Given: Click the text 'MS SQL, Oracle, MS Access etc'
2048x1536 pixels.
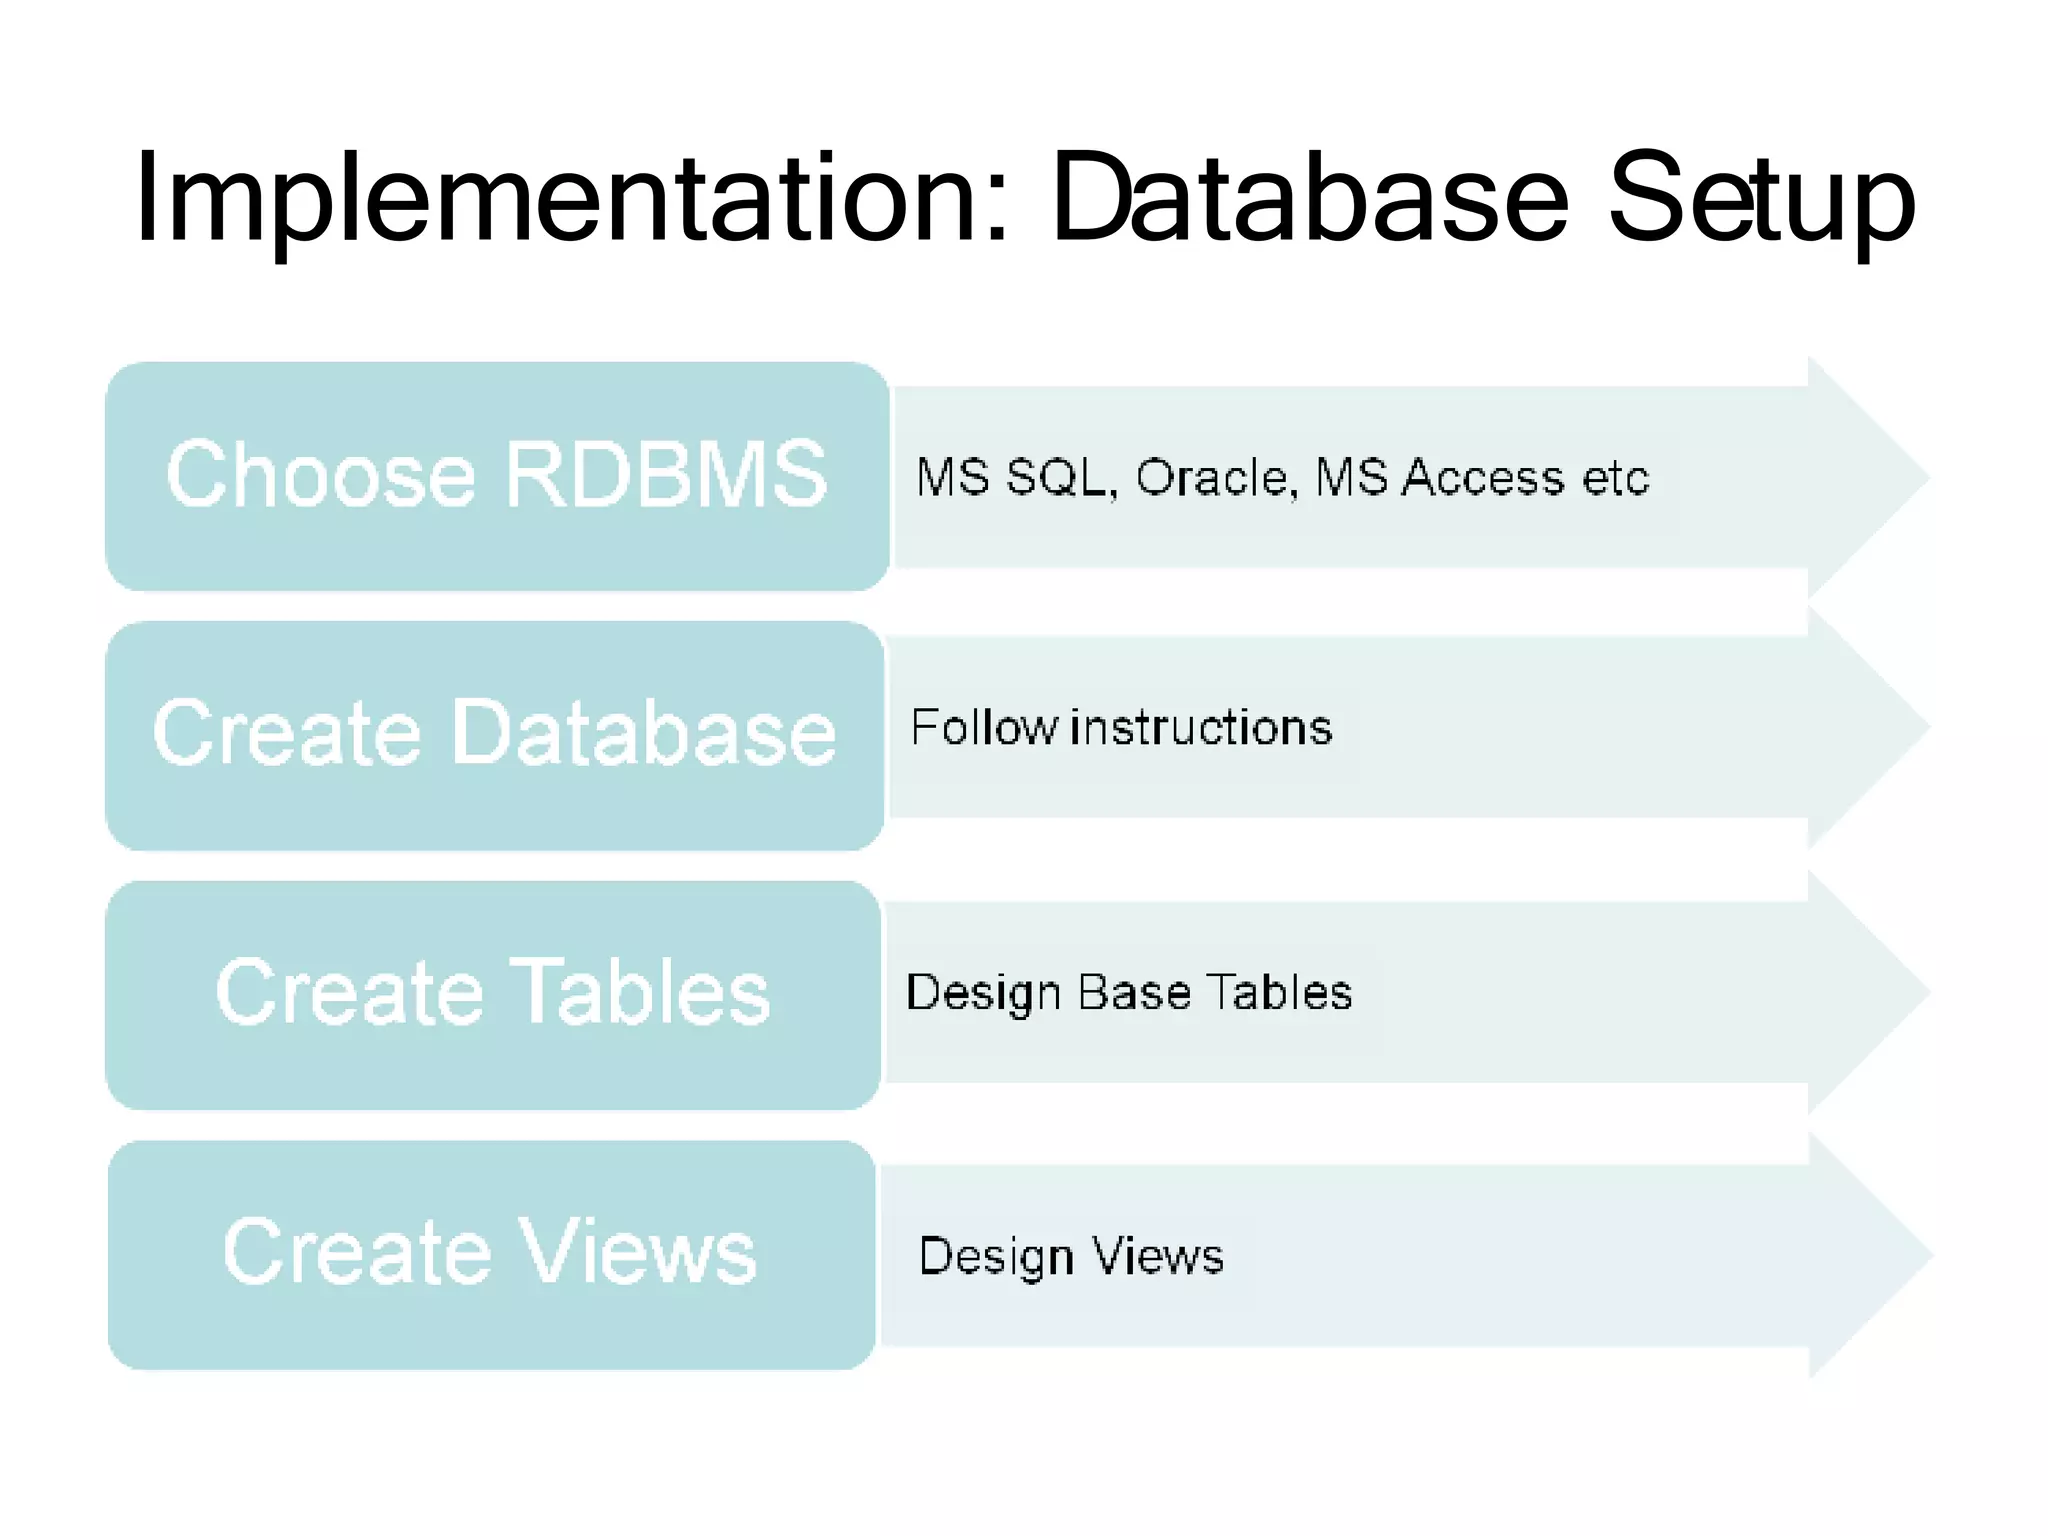Looking at the screenshot, I should pos(1283,478).
